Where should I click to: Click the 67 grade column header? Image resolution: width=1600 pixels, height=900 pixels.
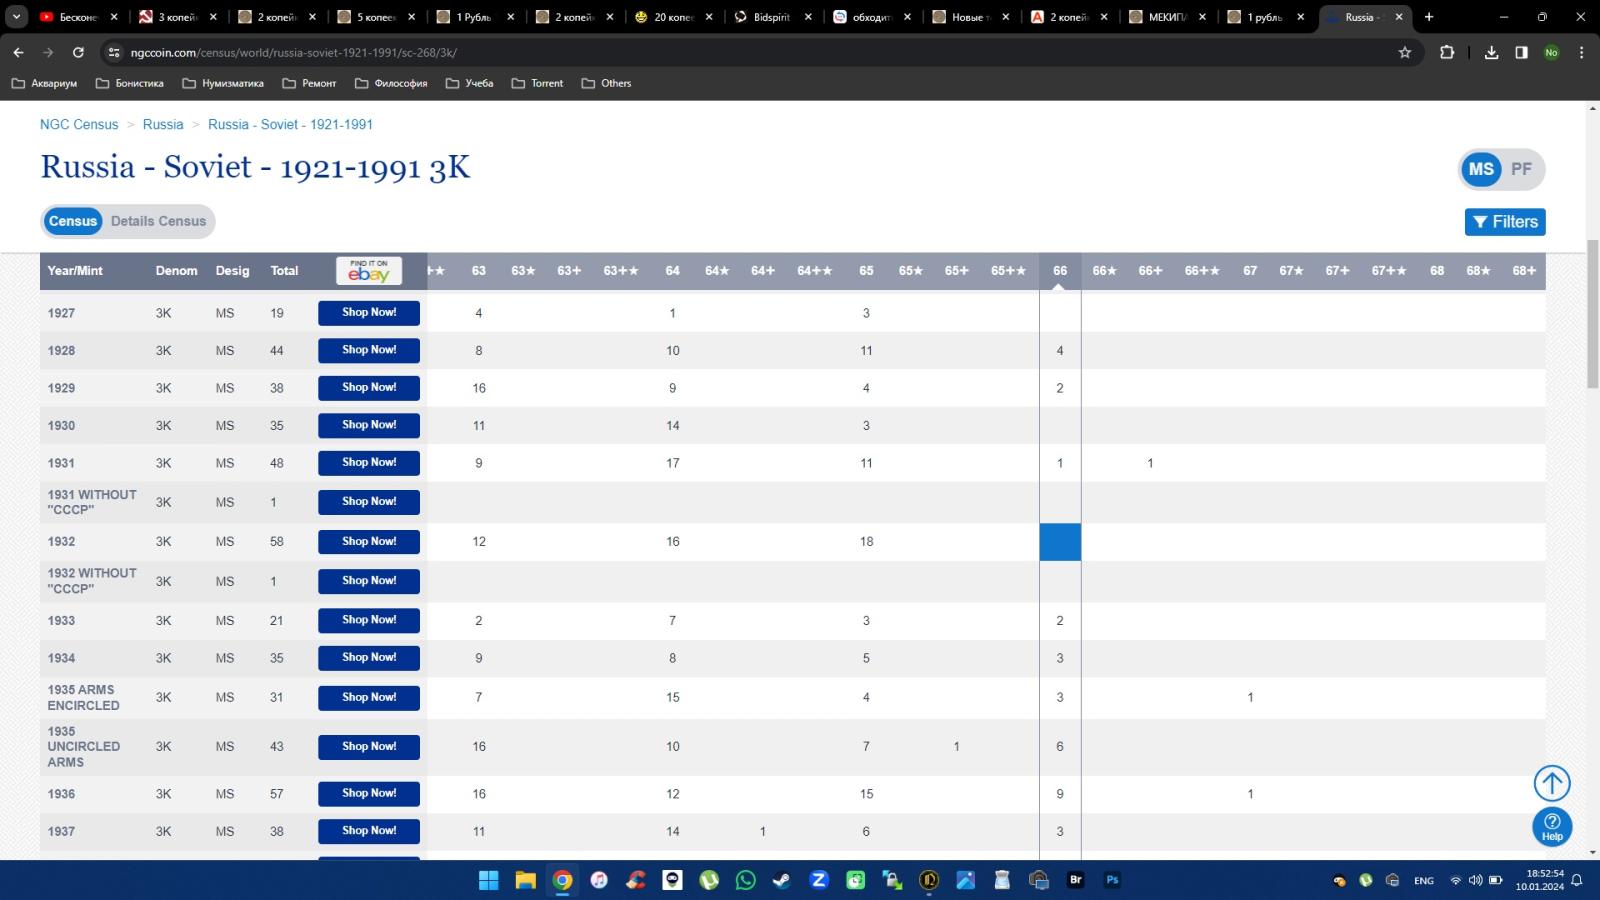coord(1250,271)
